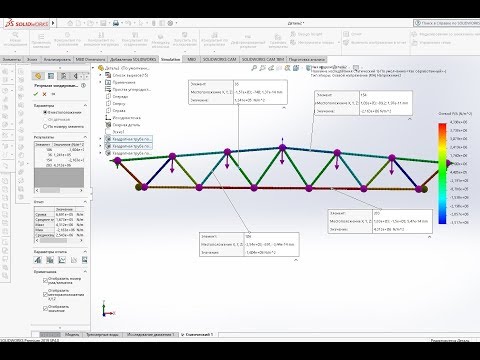Click the Open file icon

[x=90, y=23]
